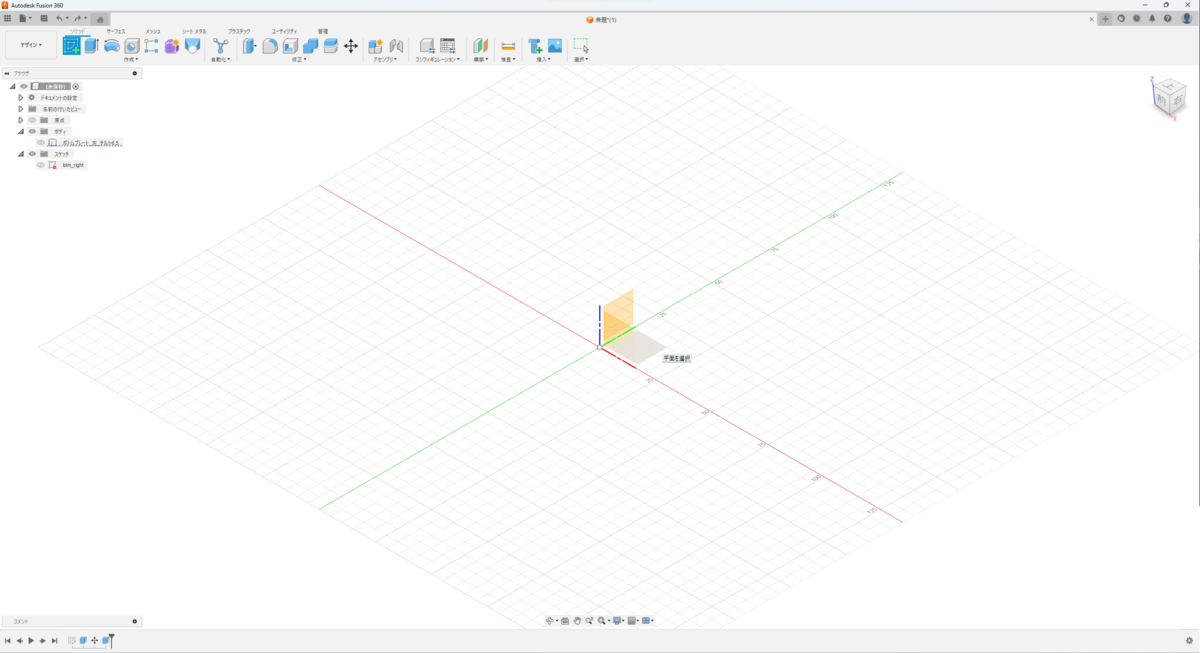Select the Revolve tool icon
This screenshot has height=653, width=1200.
[x=112, y=46]
